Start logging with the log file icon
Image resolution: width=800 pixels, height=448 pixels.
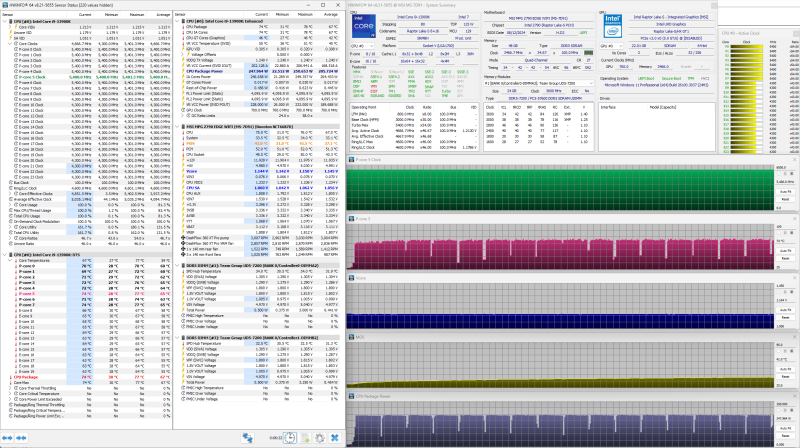coord(305,438)
